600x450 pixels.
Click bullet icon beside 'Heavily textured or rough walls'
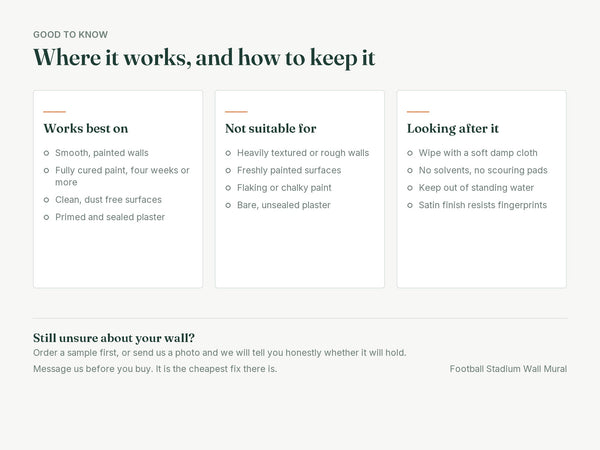pos(228,153)
